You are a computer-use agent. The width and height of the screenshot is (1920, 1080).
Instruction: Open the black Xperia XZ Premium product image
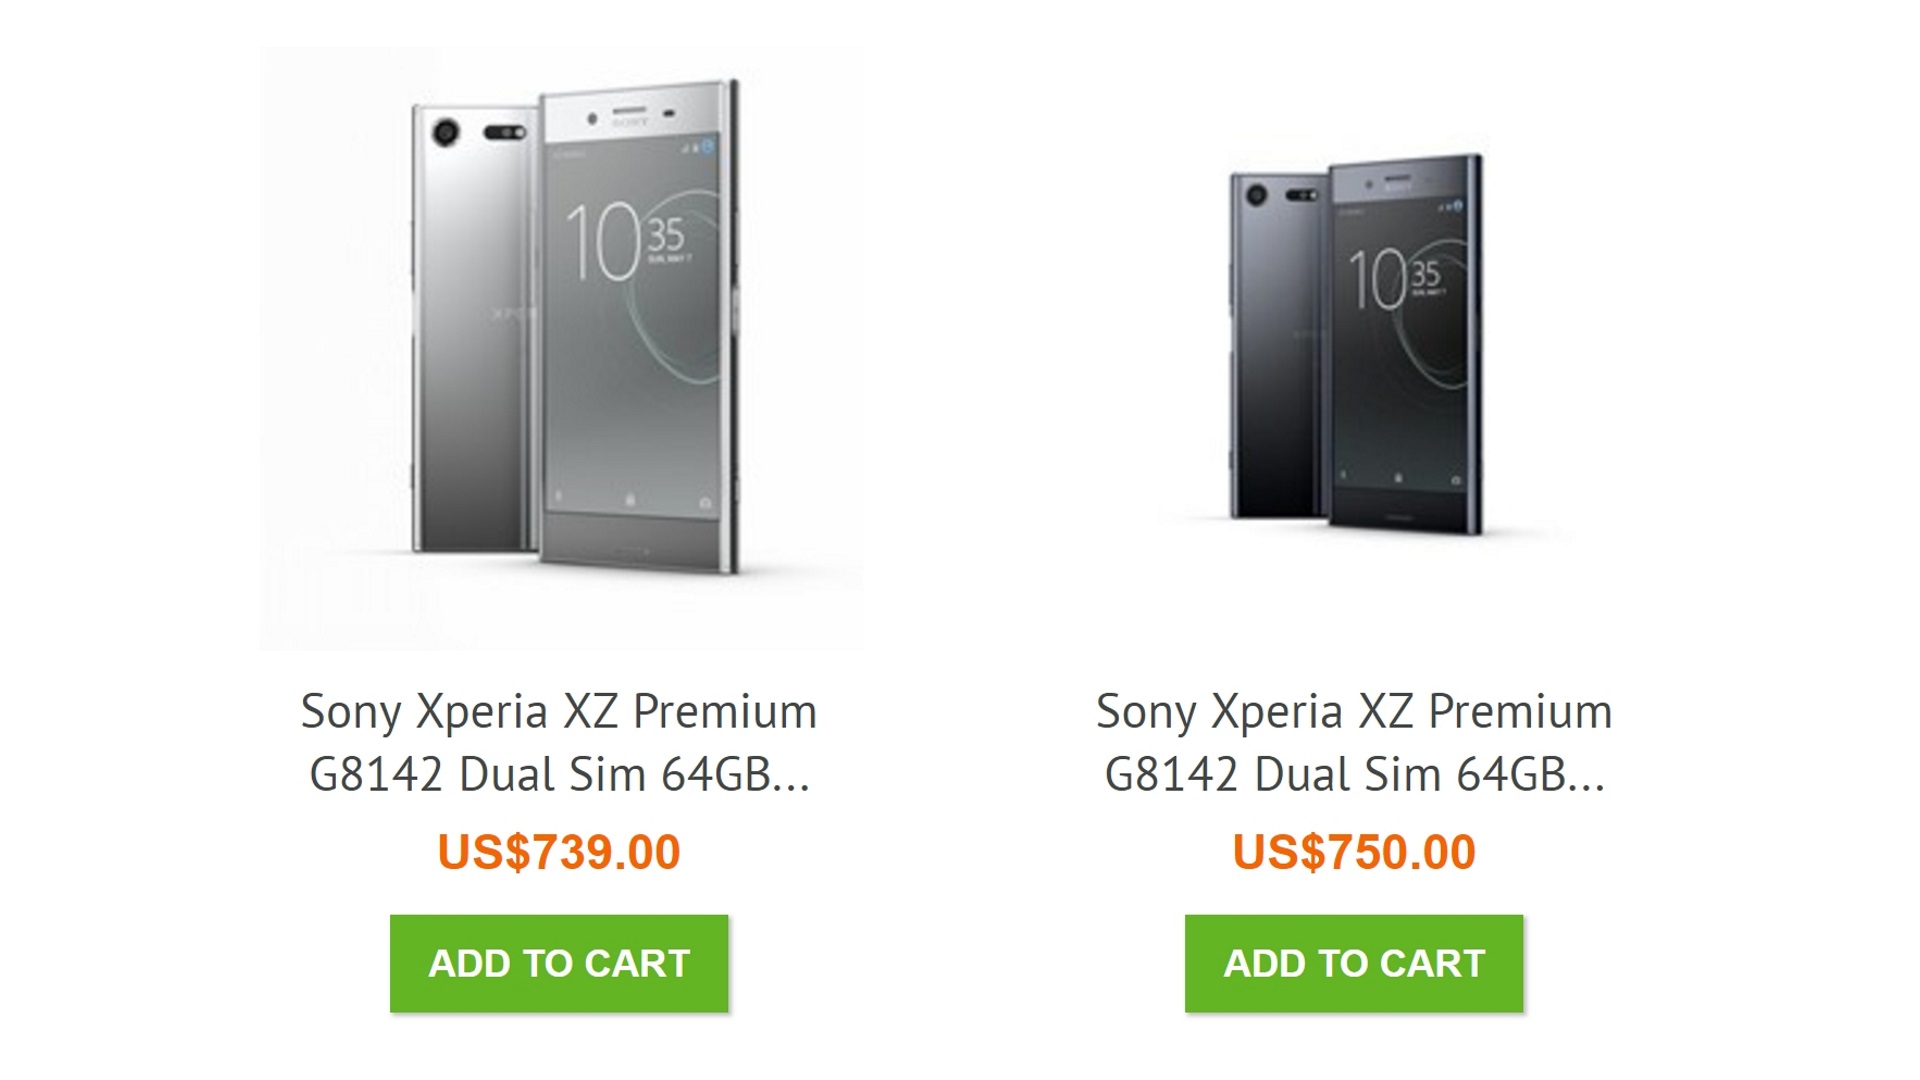[x=1355, y=345]
